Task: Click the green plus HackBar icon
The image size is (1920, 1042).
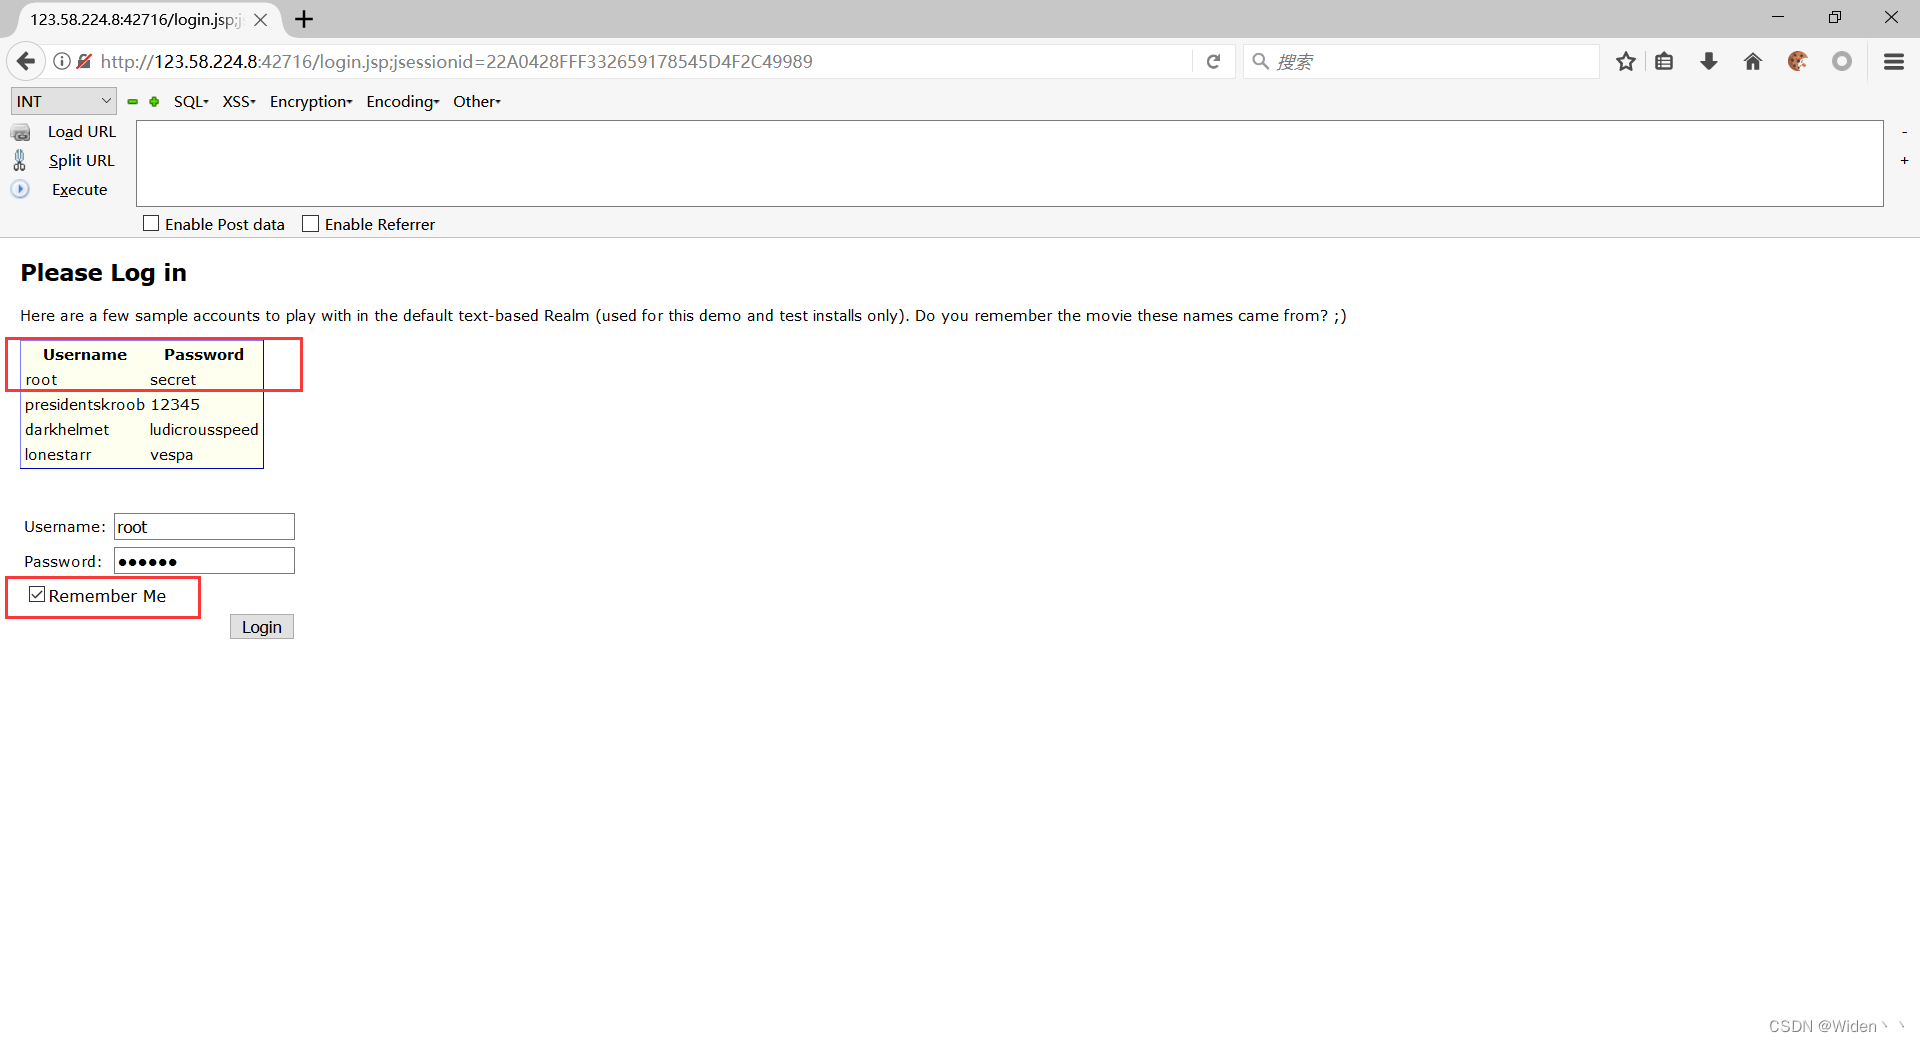Action: [154, 102]
